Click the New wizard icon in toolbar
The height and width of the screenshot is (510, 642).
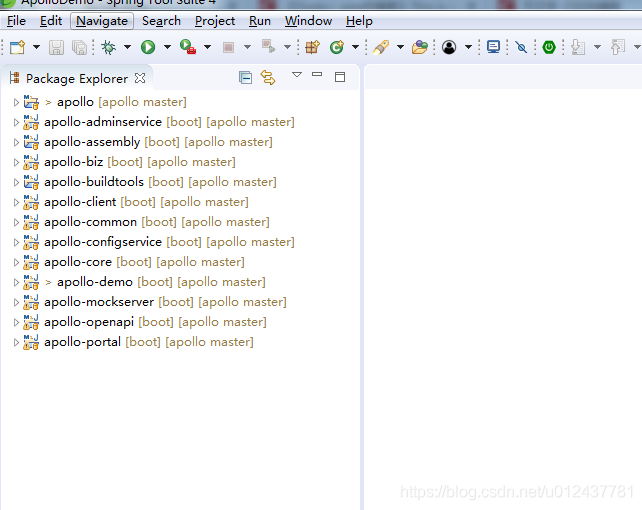(17, 47)
